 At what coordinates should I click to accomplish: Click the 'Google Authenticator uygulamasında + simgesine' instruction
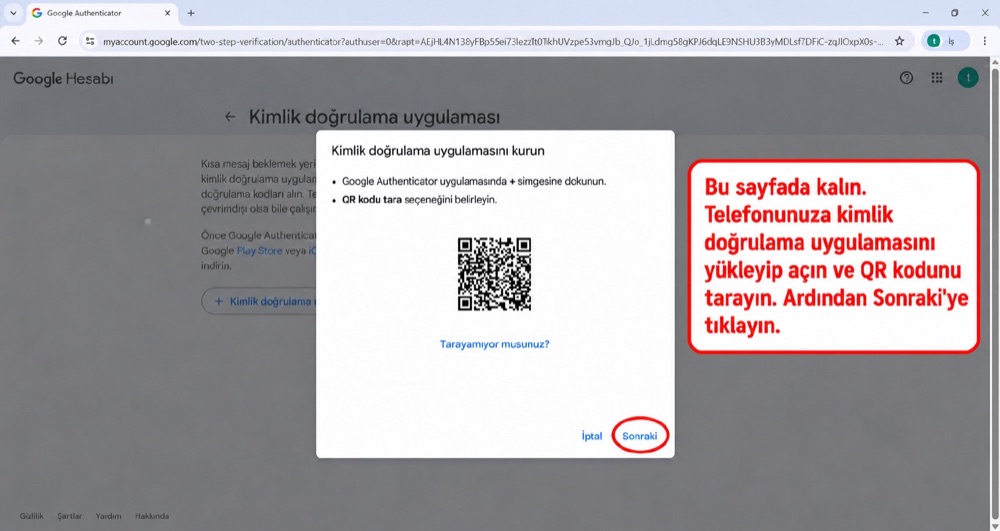pyautogui.click(x=474, y=181)
